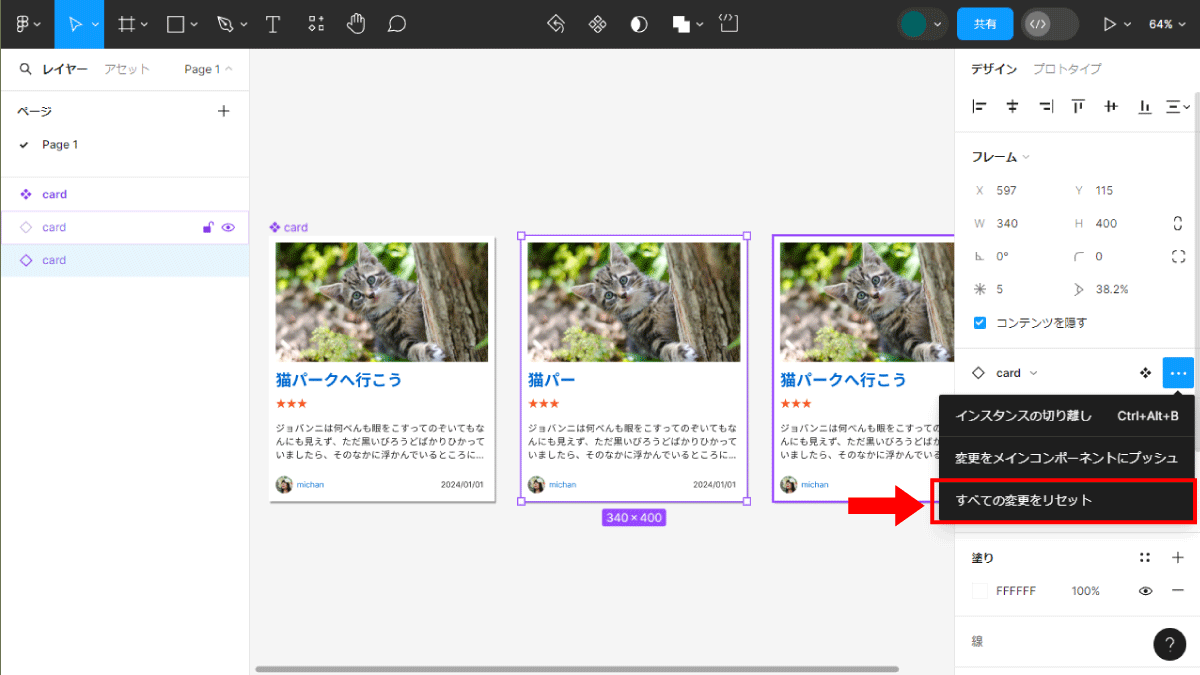
Task: Toggle the コンテンツを隠す checkbox
Action: point(980,323)
